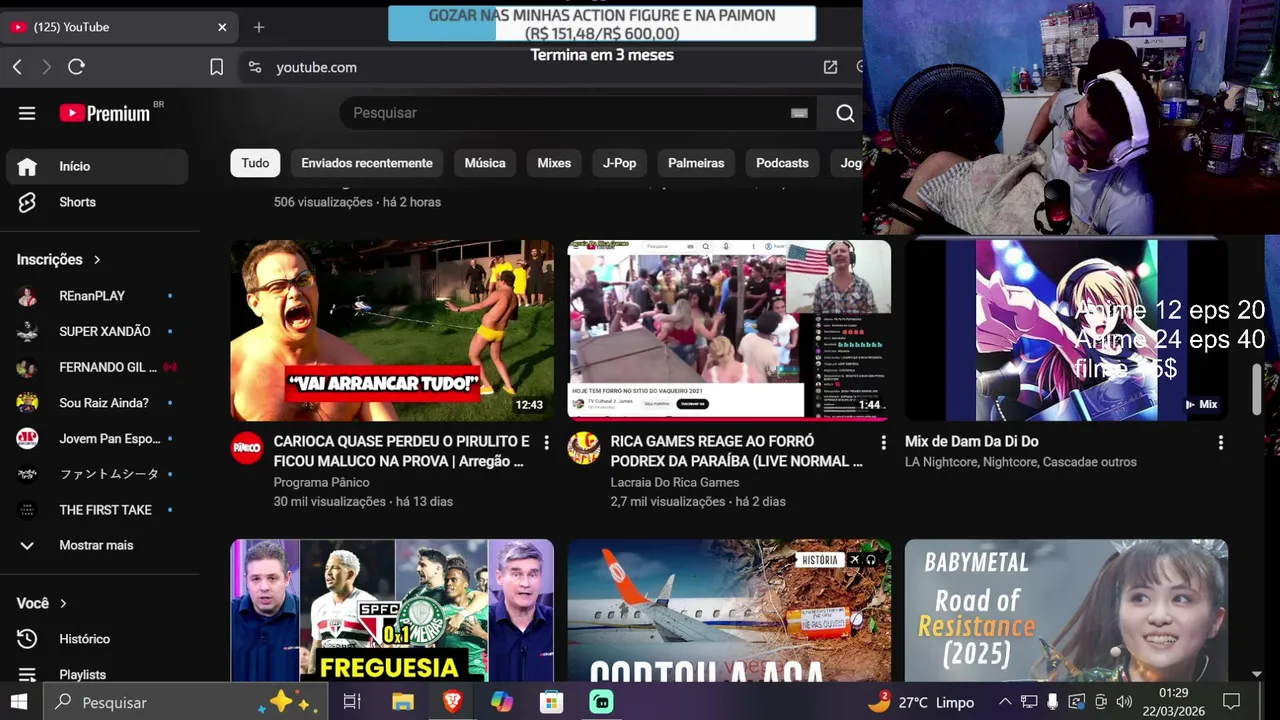Viewport: 1280px width, 720px height.
Task: Click the Lacraia Do Rica Games avatar
Action: click(584, 448)
